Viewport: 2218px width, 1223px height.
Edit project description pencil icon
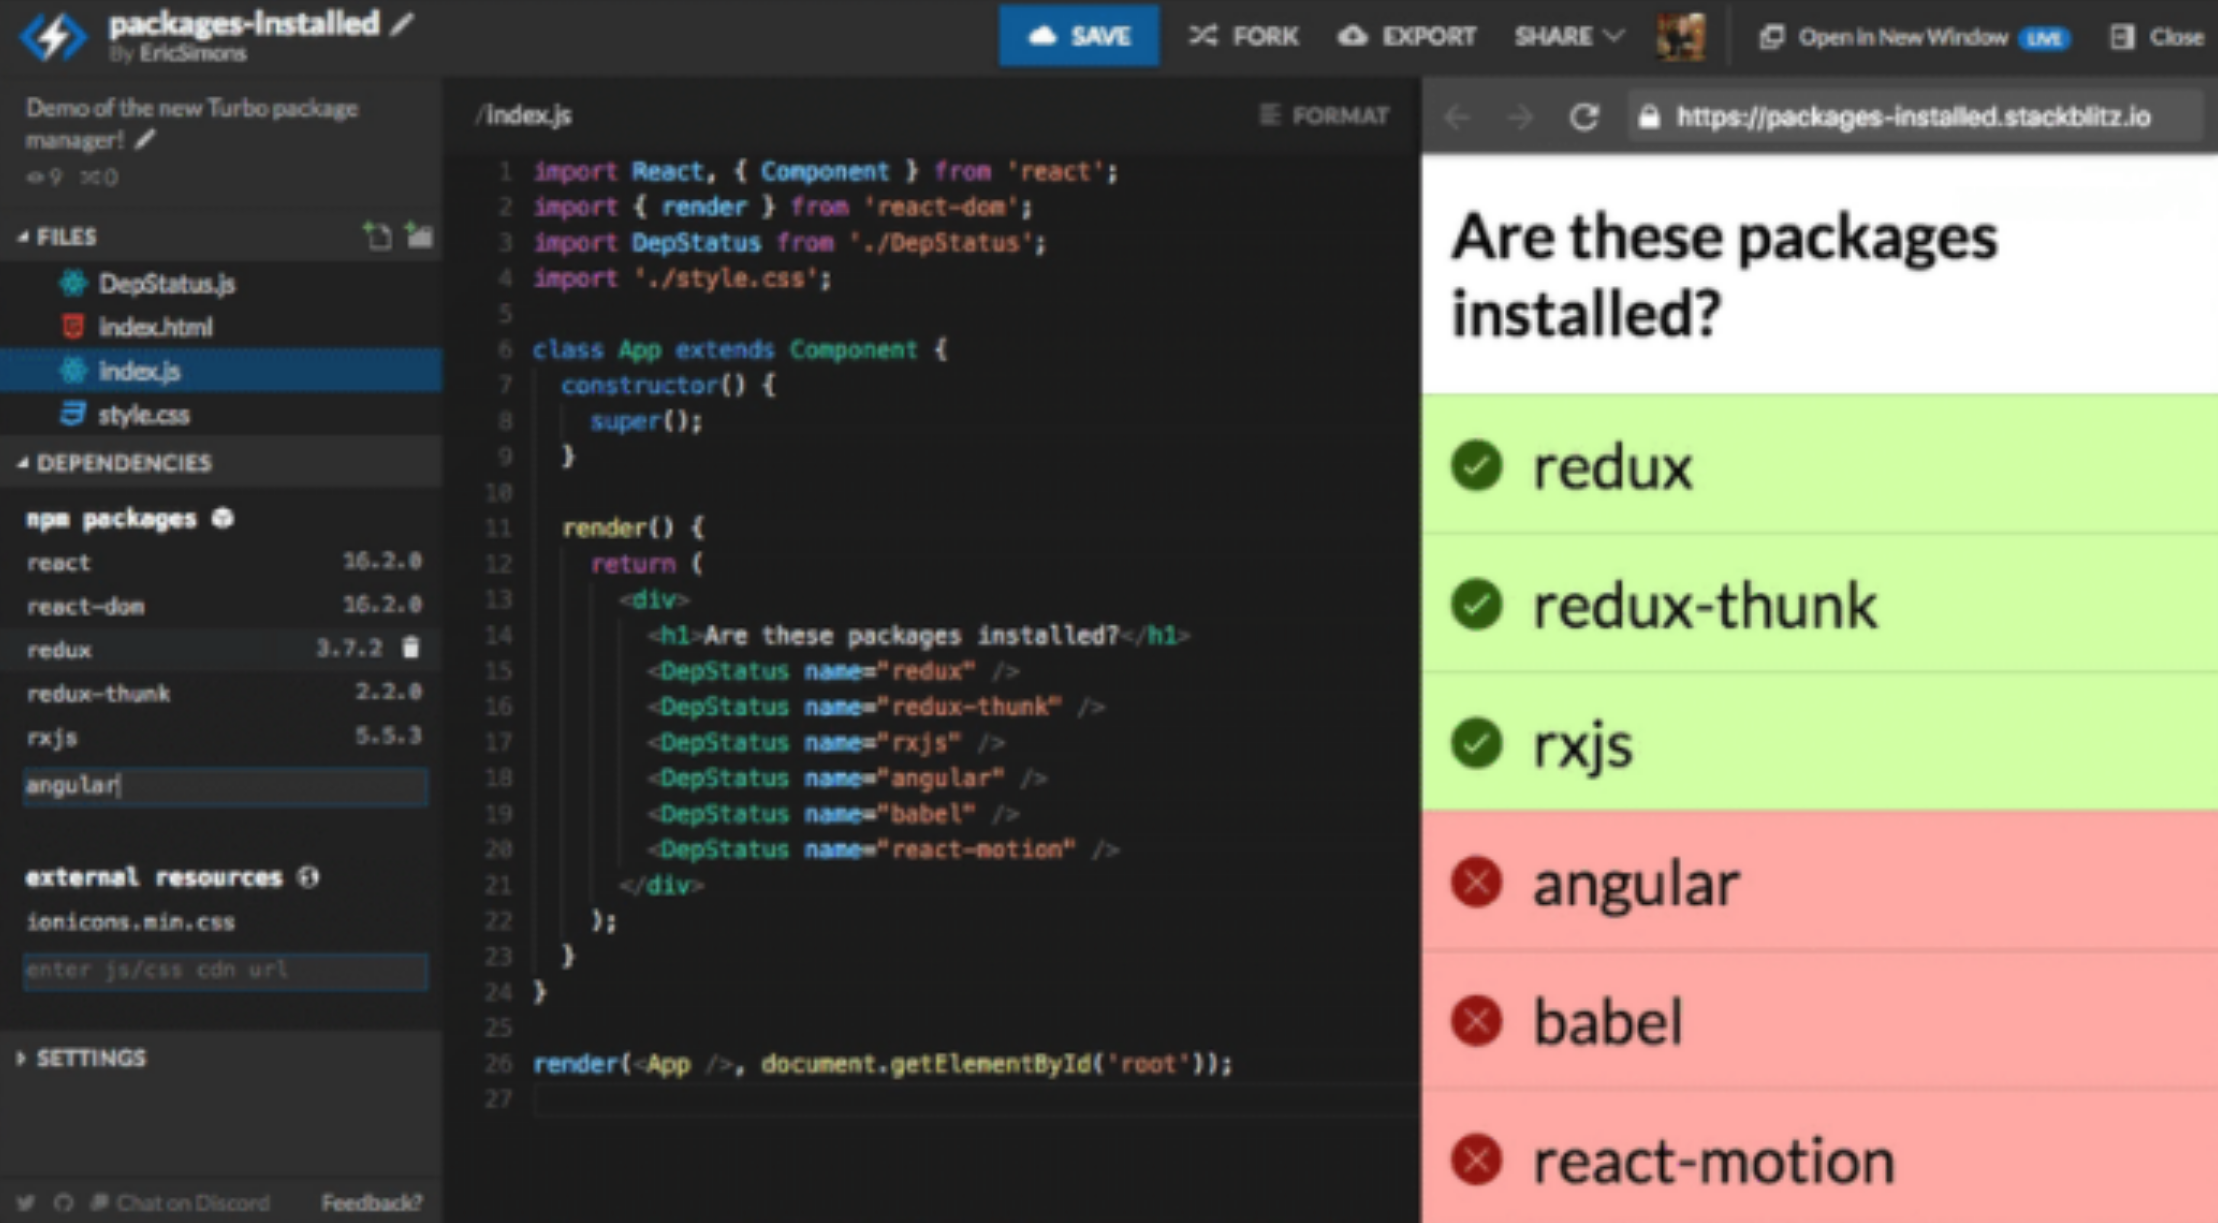(146, 140)
